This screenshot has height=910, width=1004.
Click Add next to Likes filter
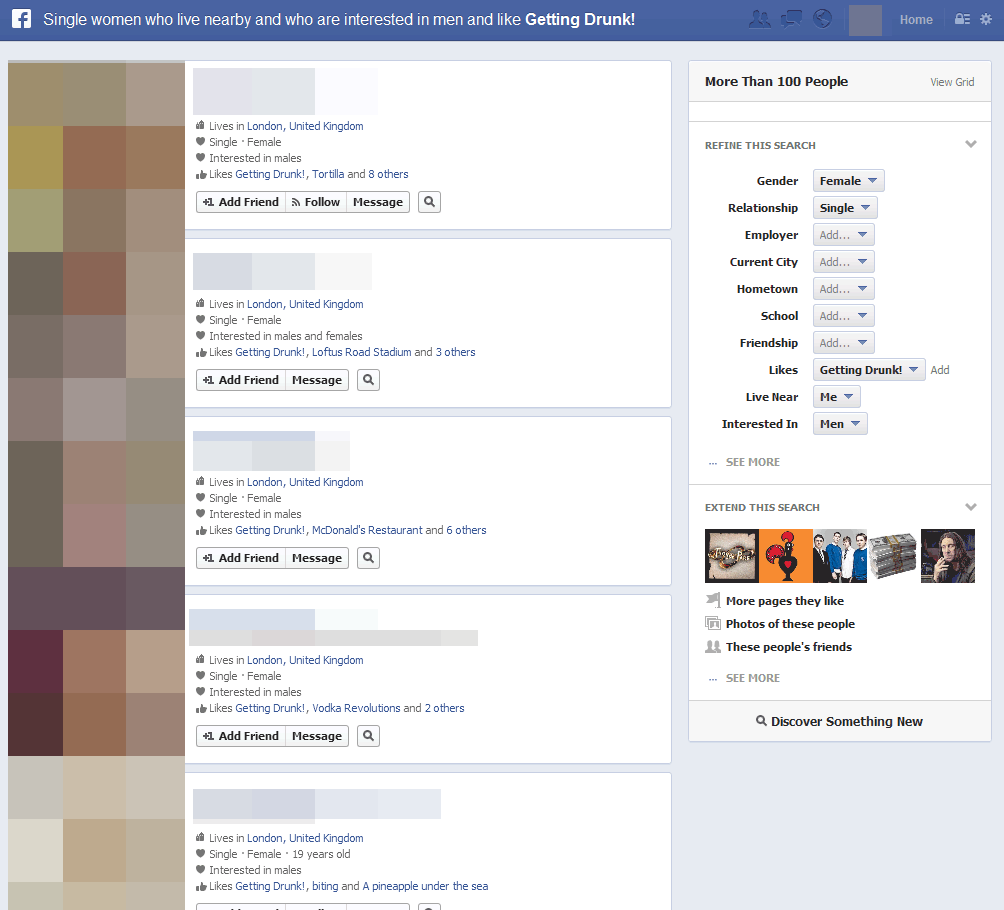[939, 370]
